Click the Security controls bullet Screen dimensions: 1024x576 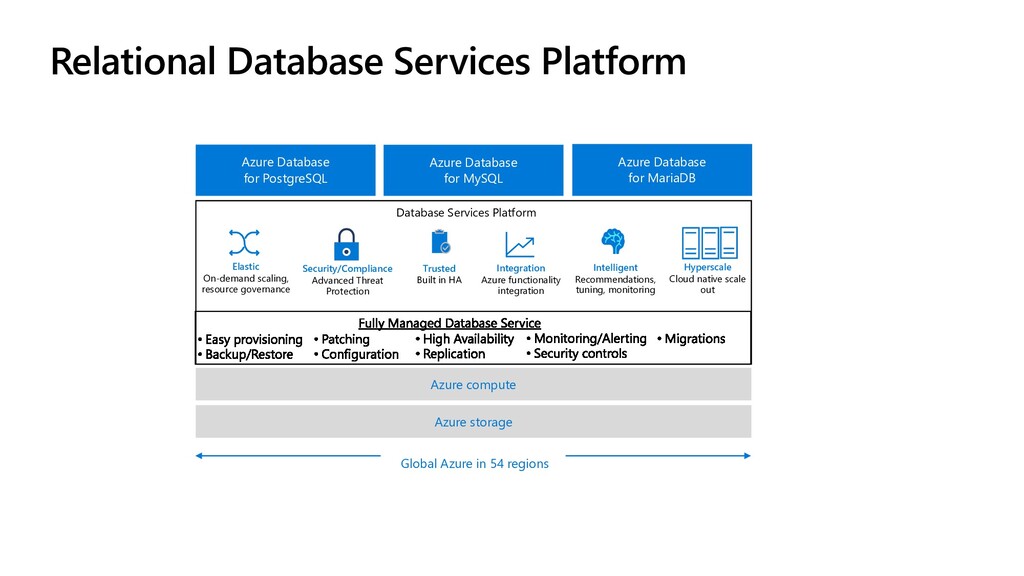coord(577,353)
